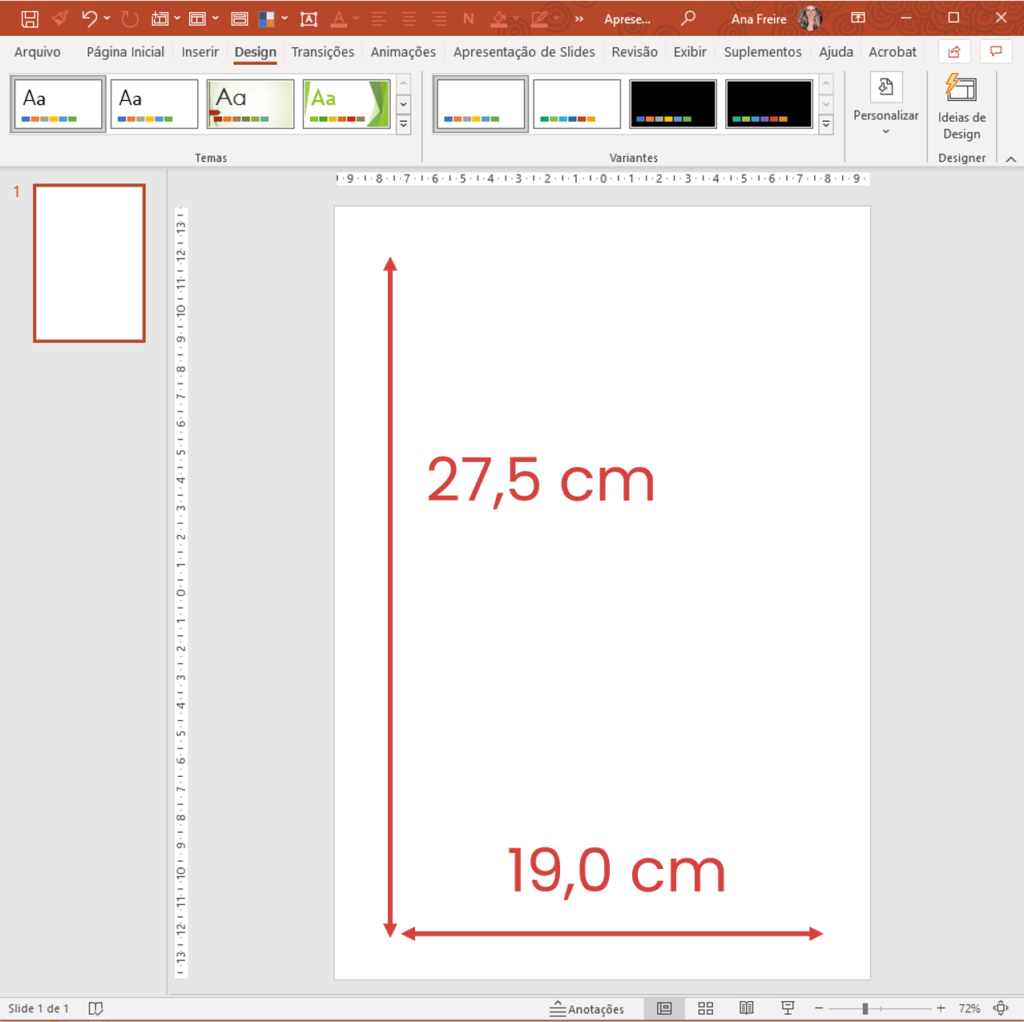Collapse the ribbon with chevron
Screen dimensions: 1024x1022
coord(1010,159)
